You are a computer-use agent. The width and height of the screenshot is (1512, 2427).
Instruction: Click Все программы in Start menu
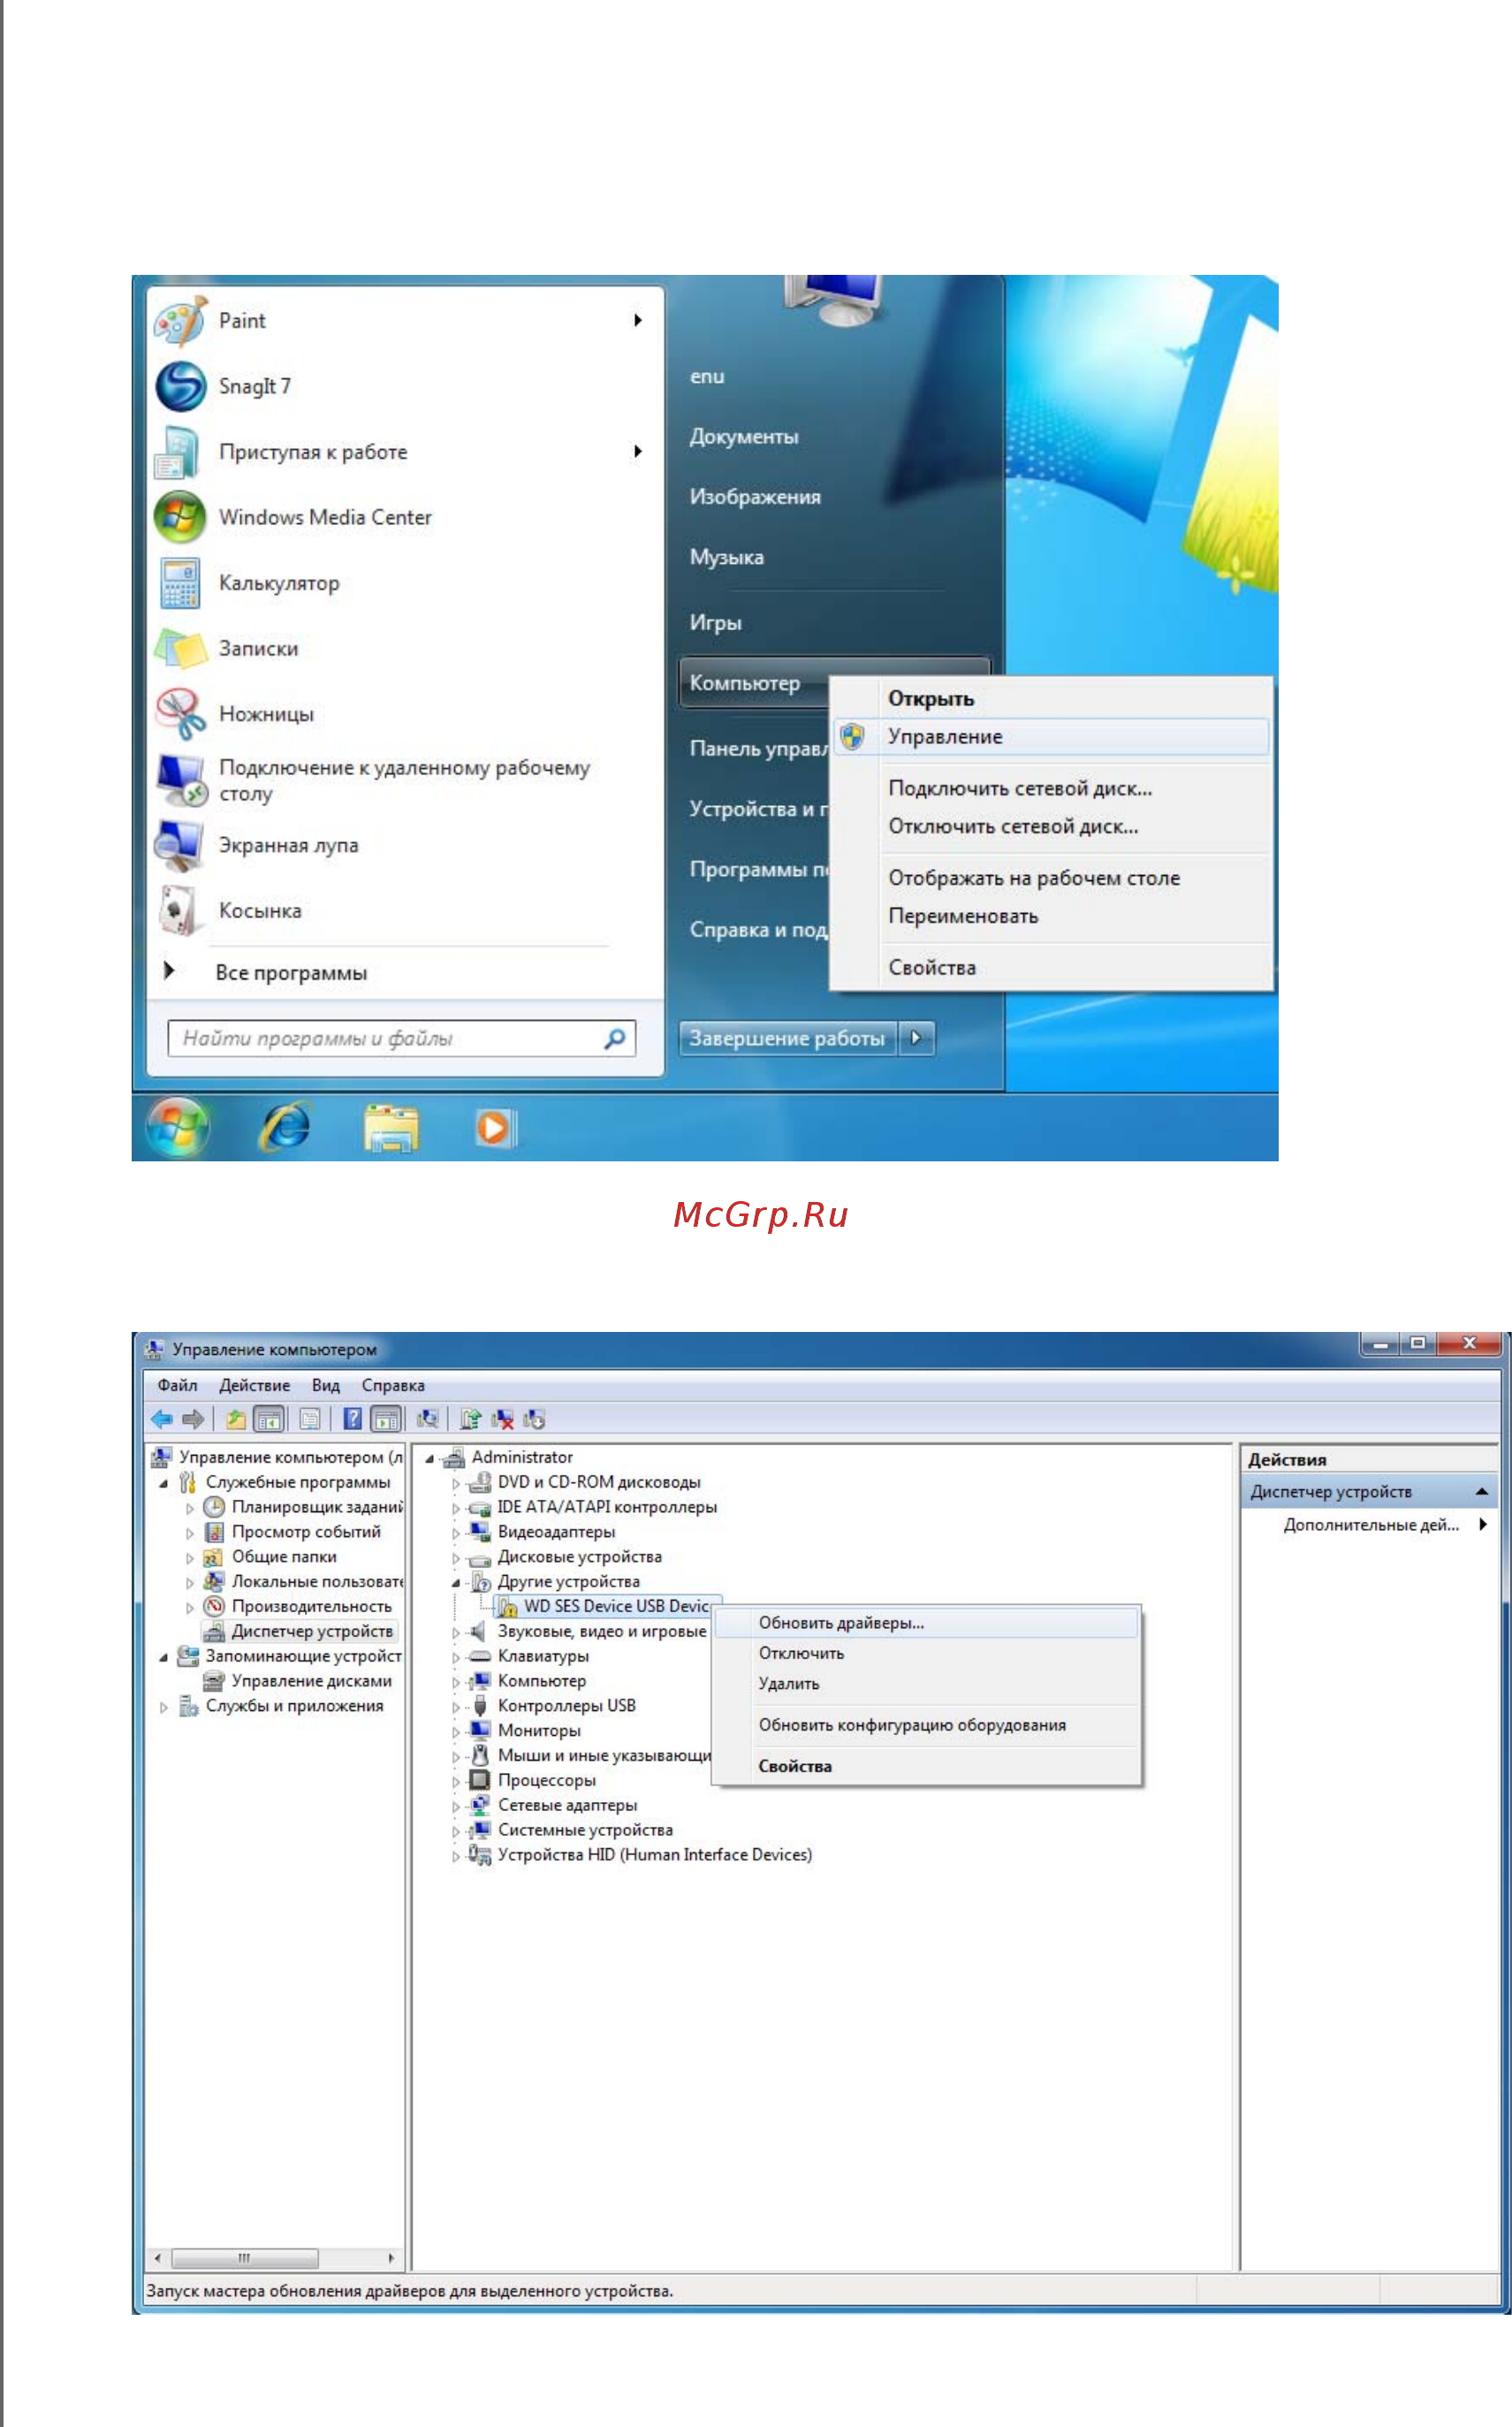(x=291, y=972)
